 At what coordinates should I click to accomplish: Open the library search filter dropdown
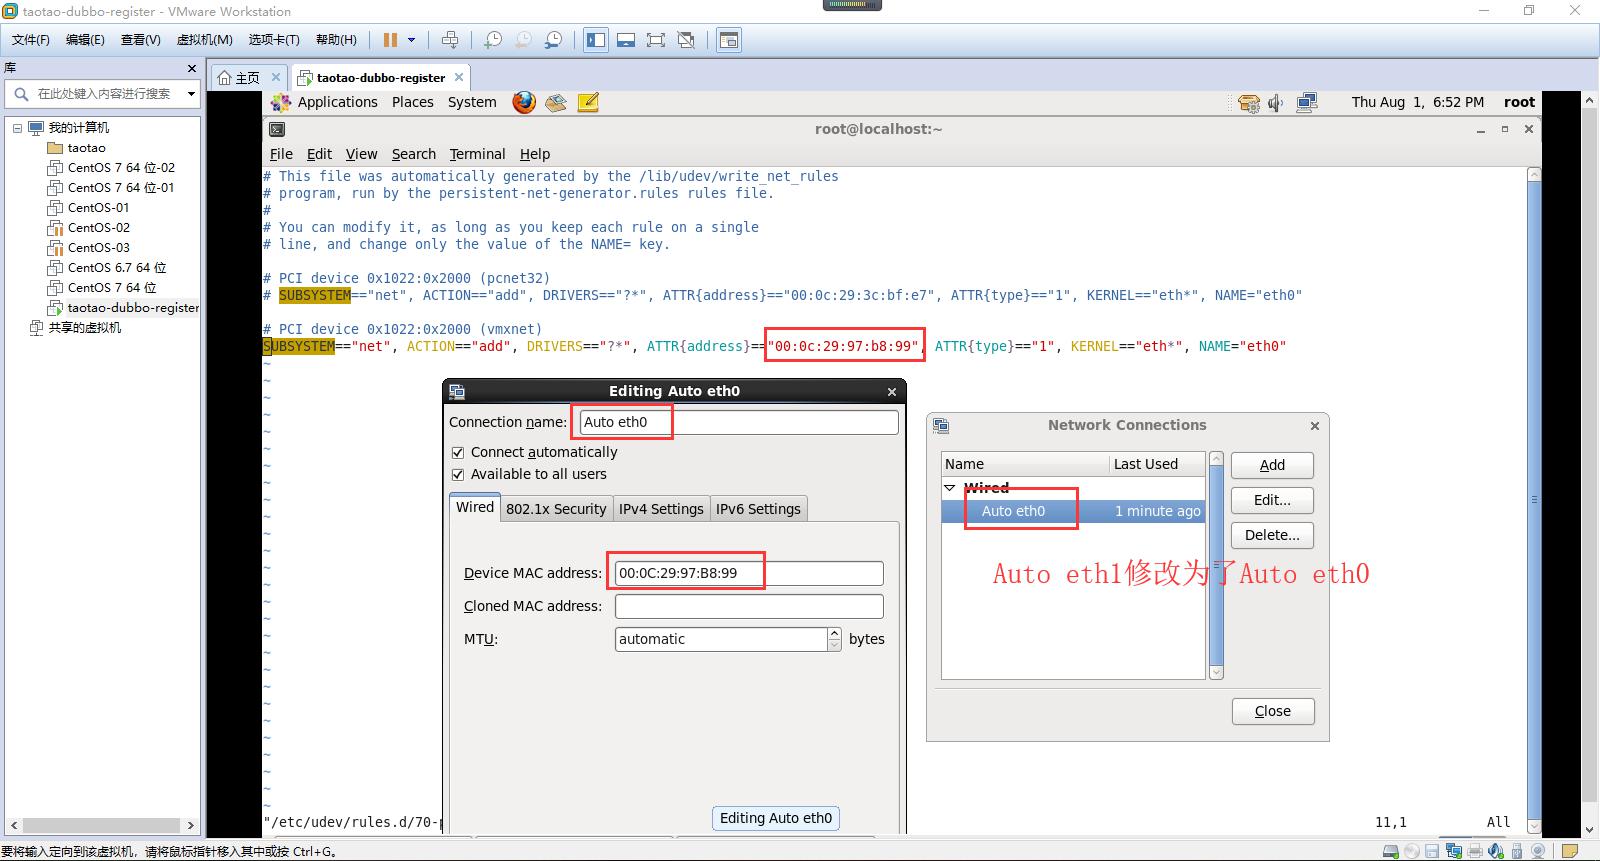(191, 94)
